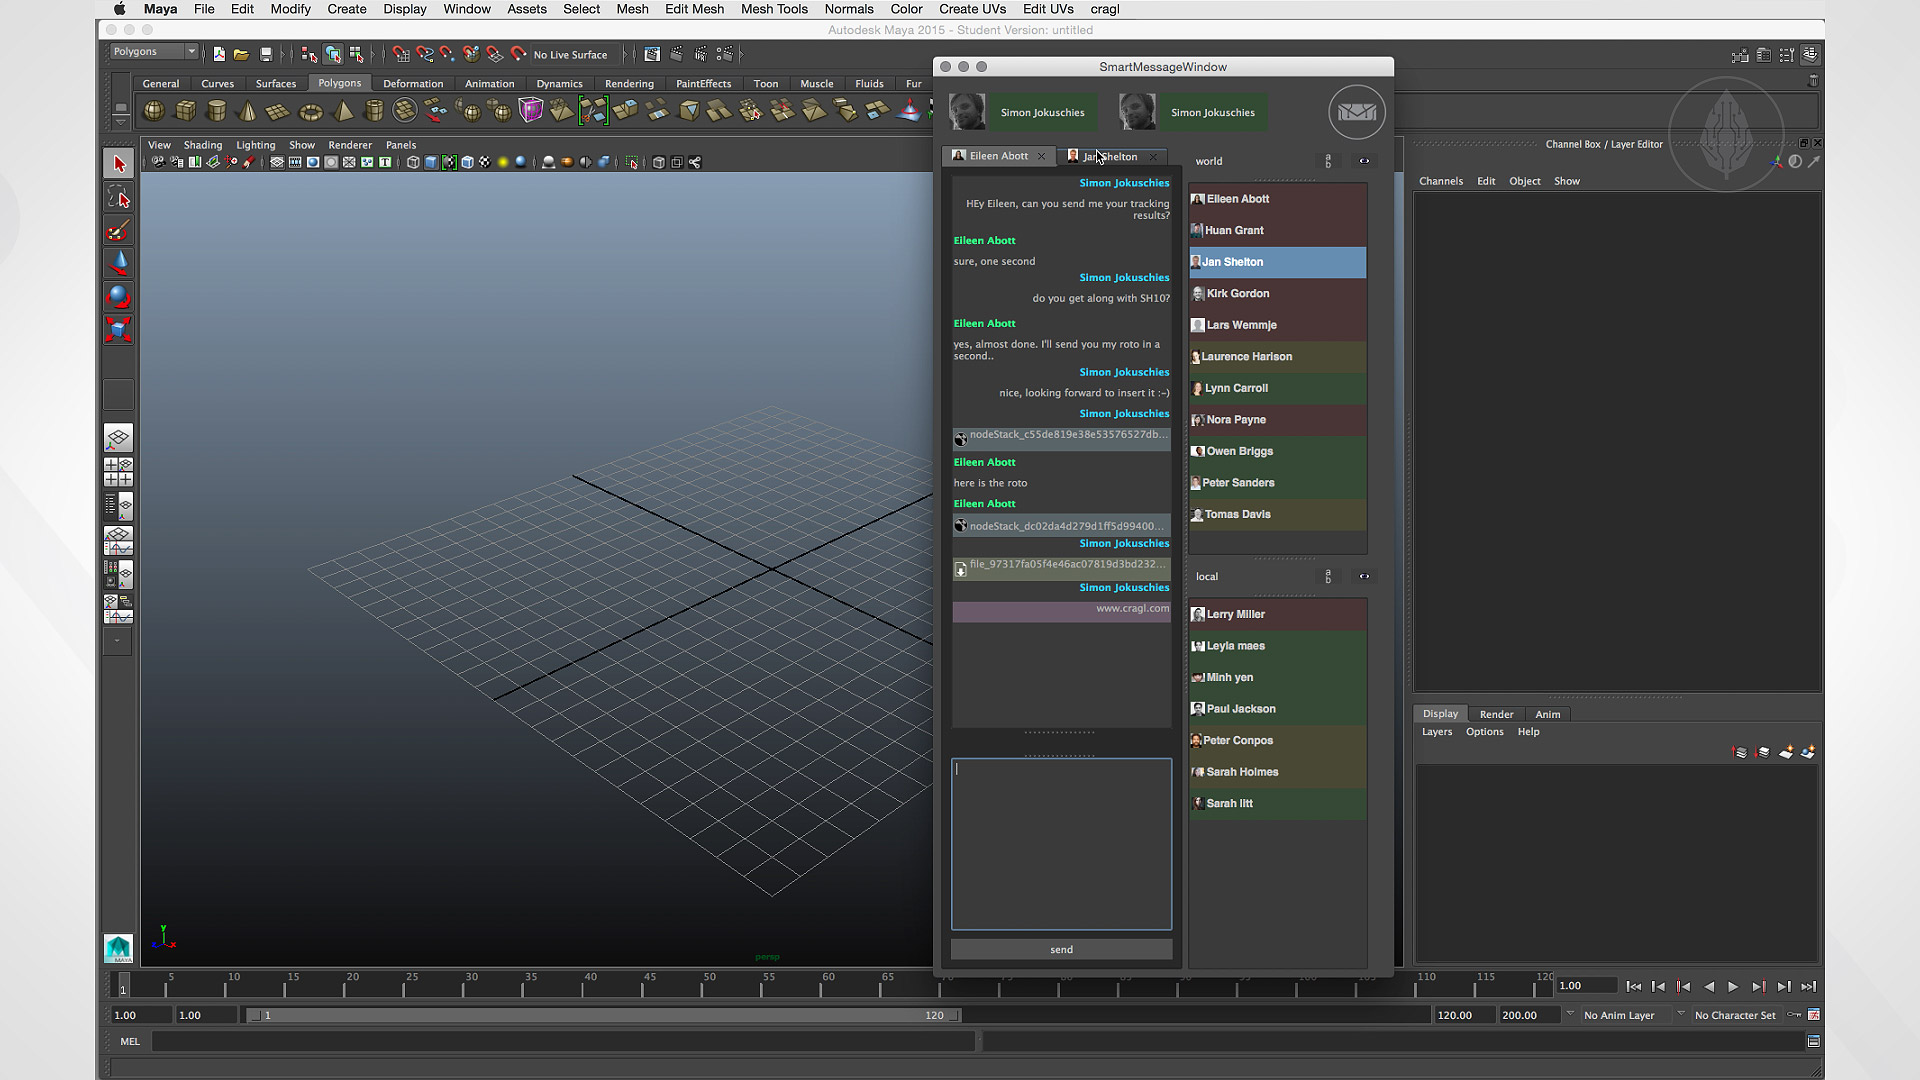The image size is (1920, 1080).
Task: Select the Lasso tool in toolbox
Action: (x=118, y=198)
